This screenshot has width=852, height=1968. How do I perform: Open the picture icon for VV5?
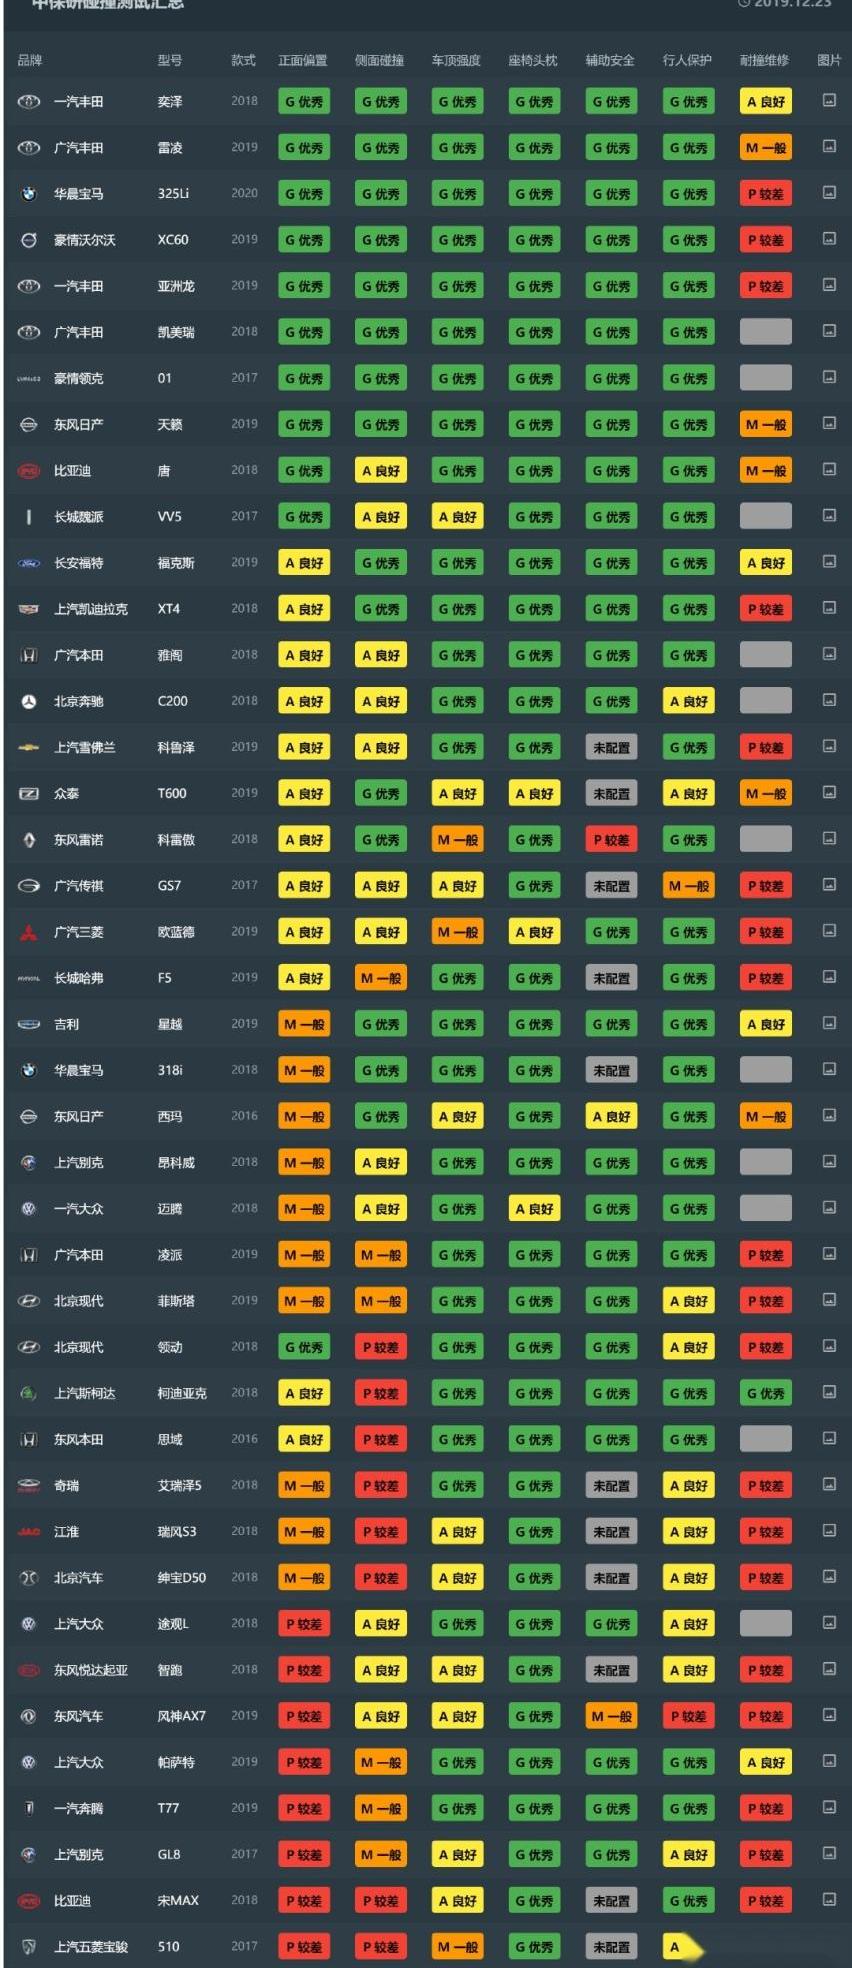pyautogui.click(x=829, y=515)
